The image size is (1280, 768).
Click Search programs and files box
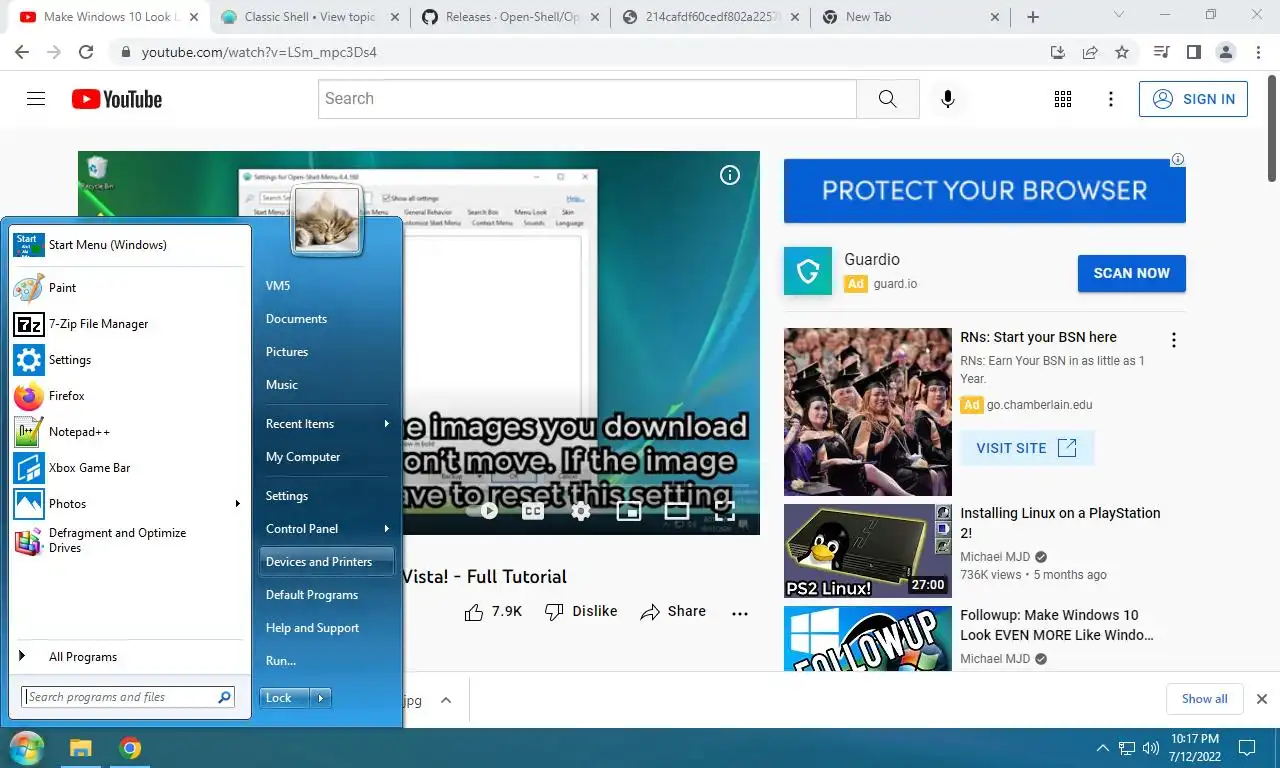pyautogui.click(x=128, y=697)
